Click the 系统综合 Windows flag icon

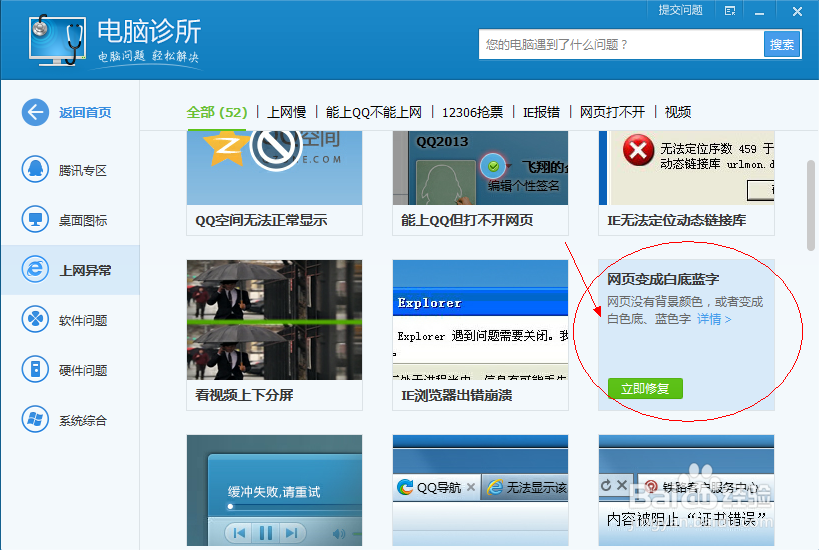click(x=35, y=419)
